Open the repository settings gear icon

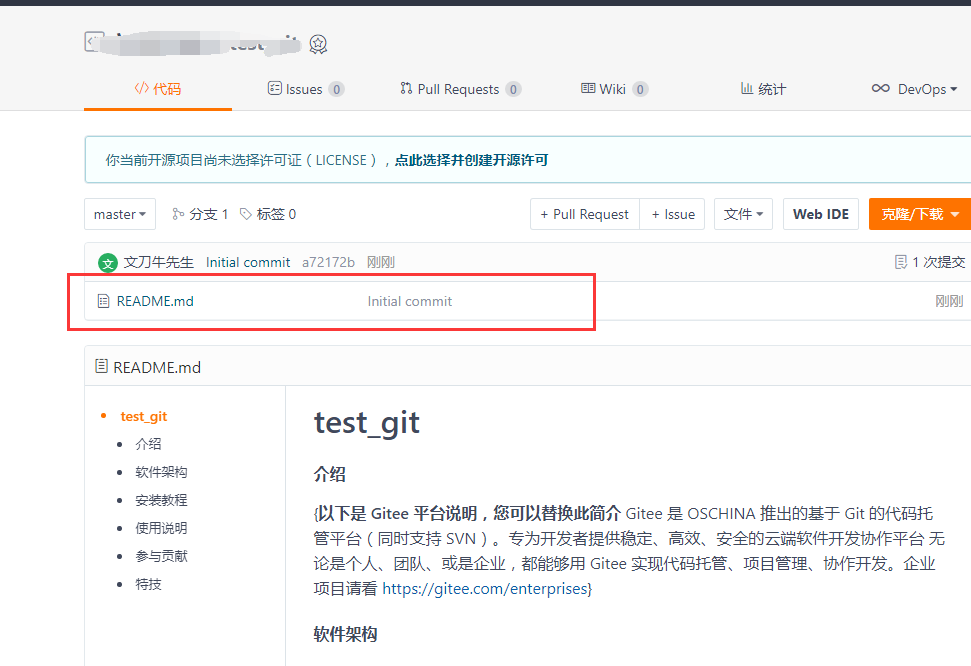pyautogui.click(x=318, y=44)
